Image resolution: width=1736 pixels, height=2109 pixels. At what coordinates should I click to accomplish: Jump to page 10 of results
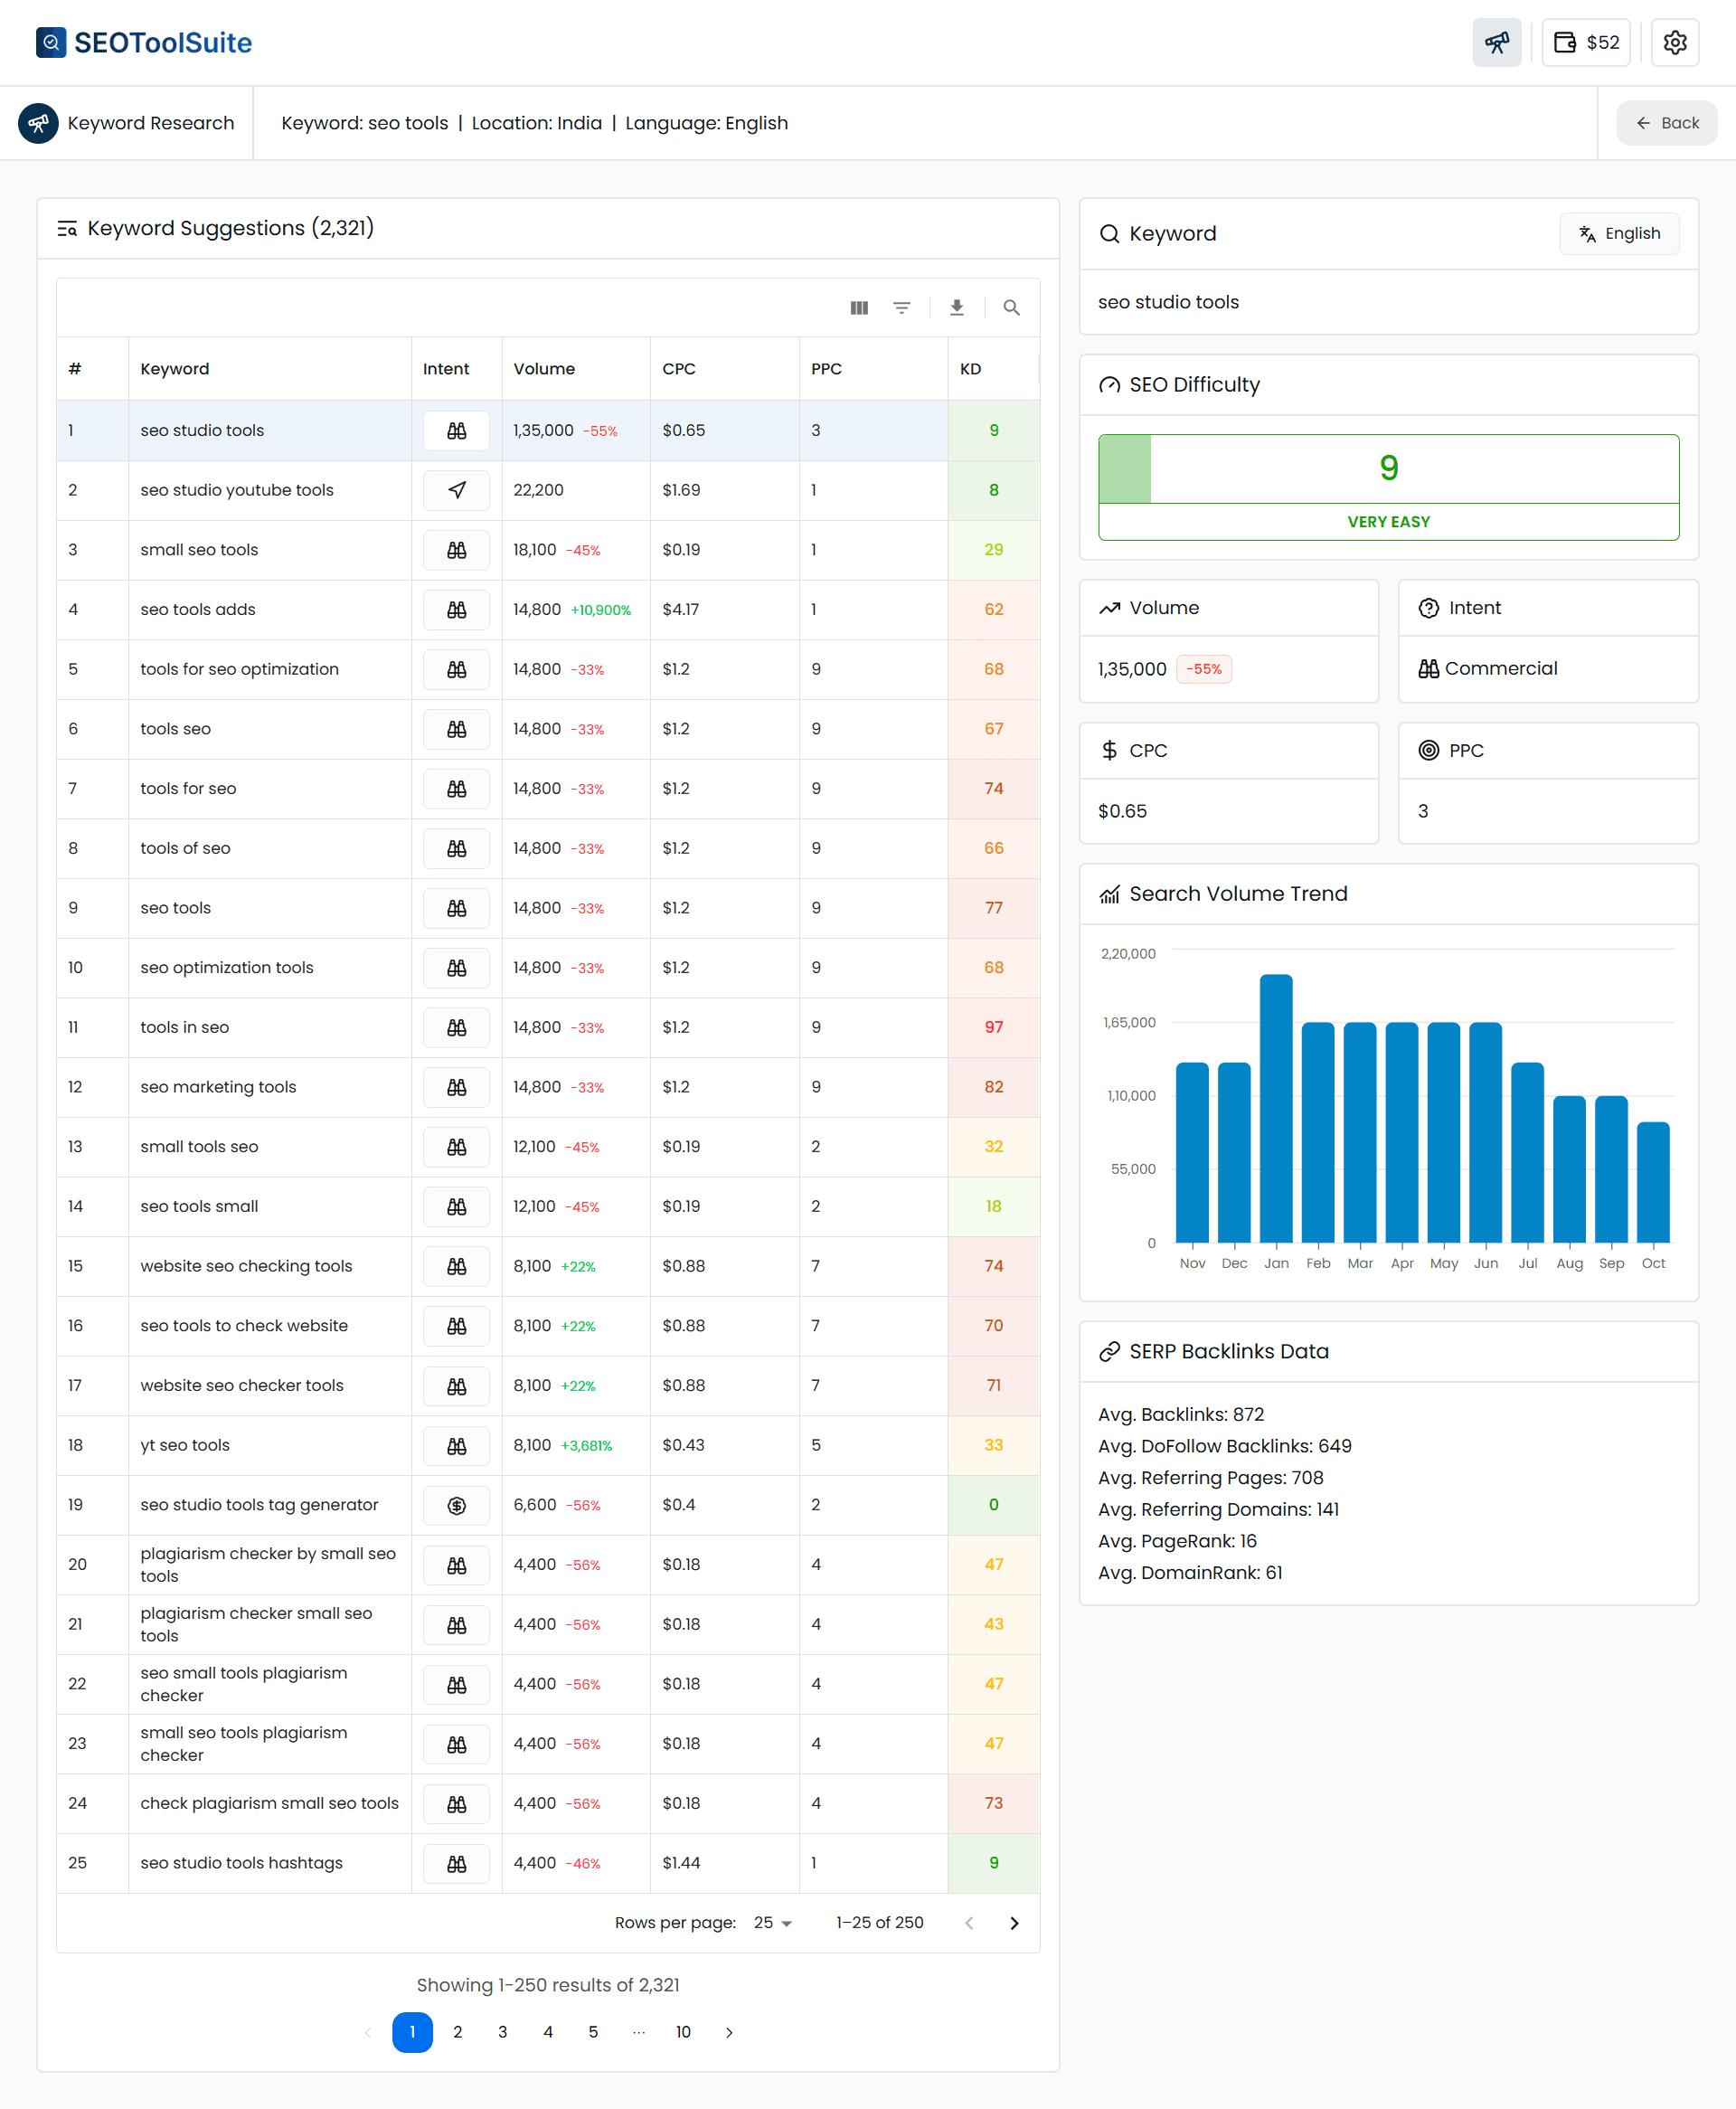pyautogui.click(x=684, y=2032)
